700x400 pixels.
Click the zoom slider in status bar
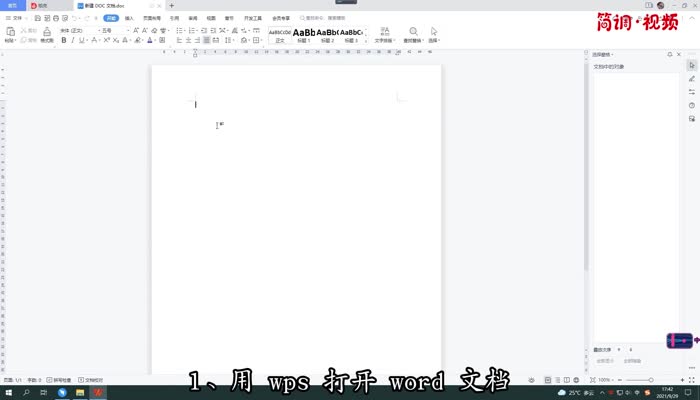651,380
